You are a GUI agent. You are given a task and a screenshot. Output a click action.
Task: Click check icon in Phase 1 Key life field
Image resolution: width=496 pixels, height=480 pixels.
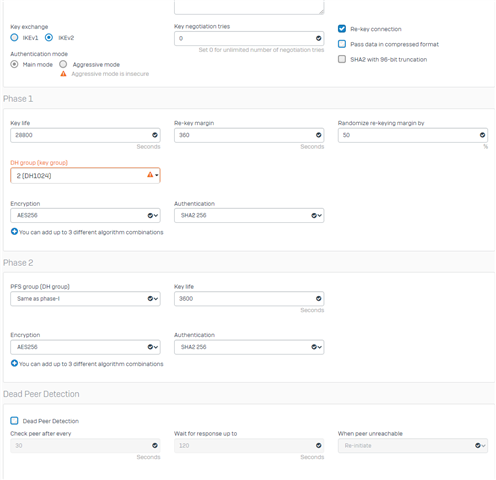pos(155,135)
